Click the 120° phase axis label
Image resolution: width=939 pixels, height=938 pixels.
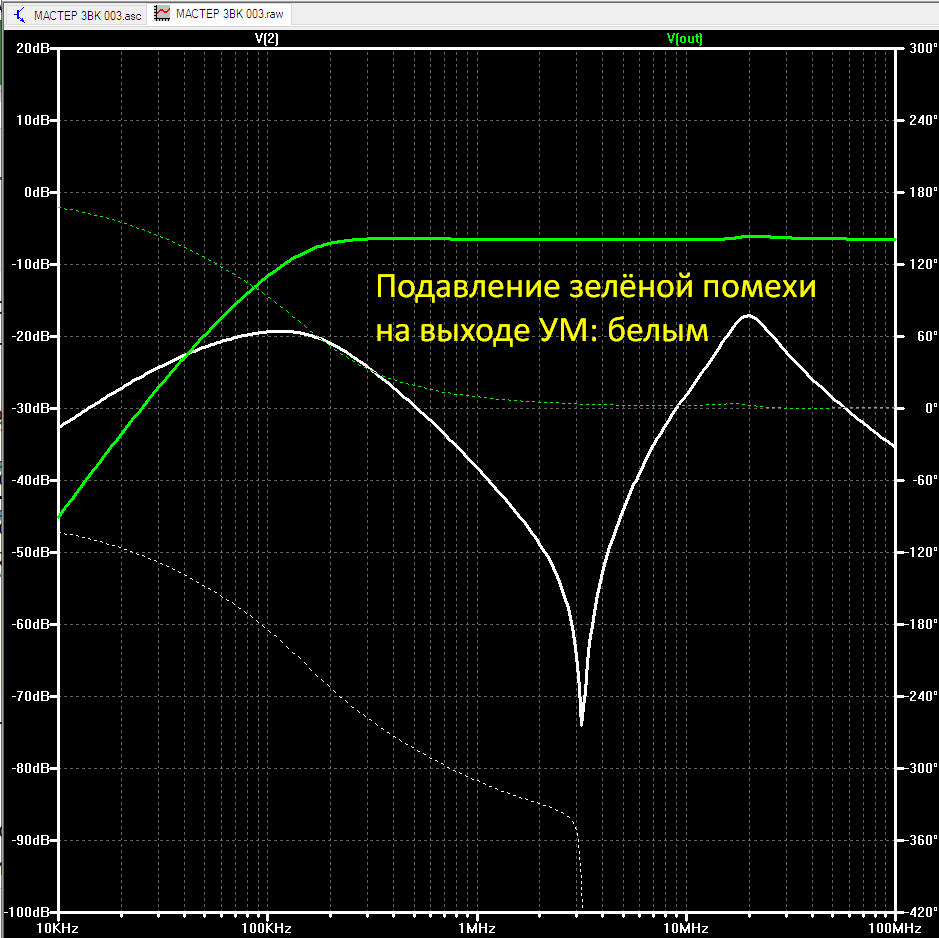click(923, 264)
